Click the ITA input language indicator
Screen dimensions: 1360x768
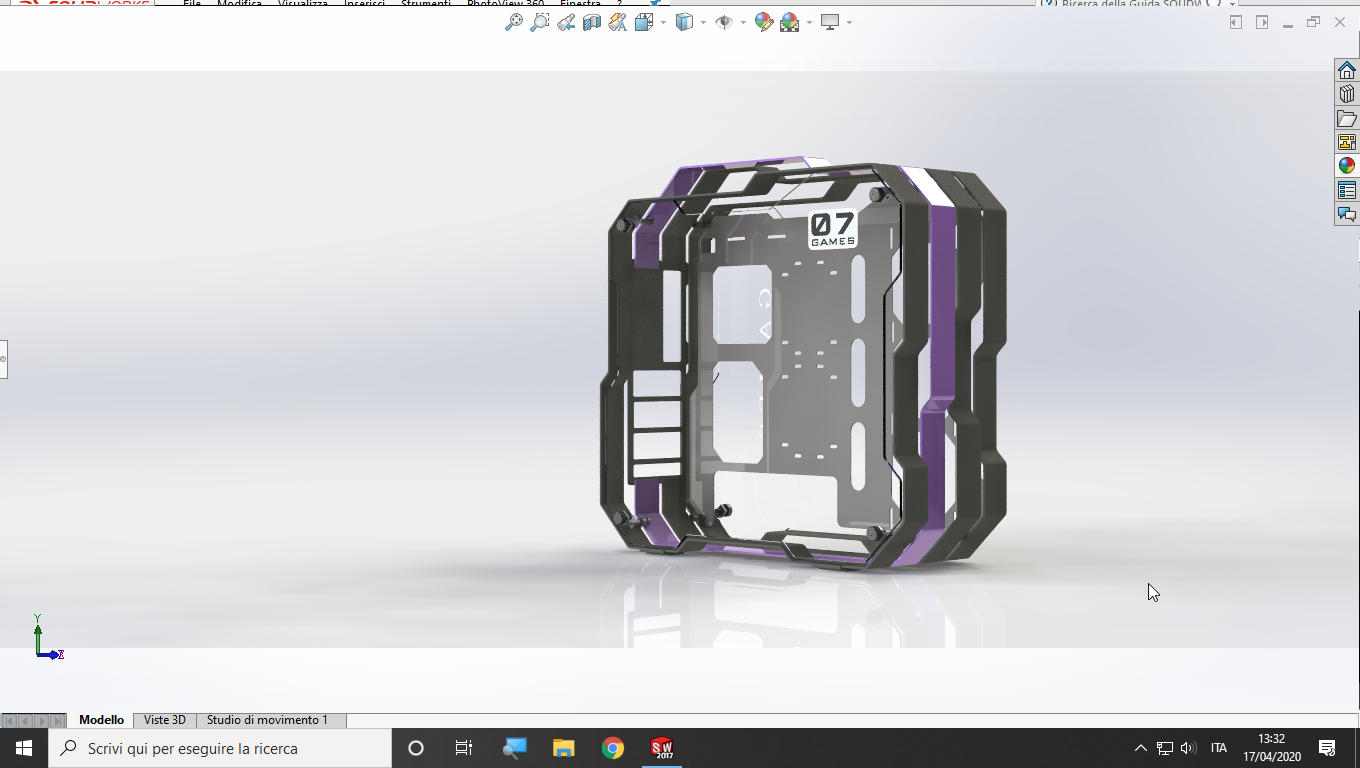tap(1219, 748)
